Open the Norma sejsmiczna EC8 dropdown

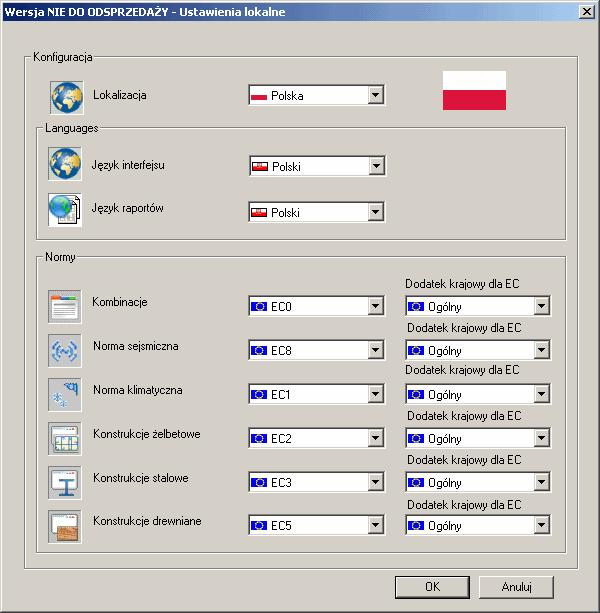click(x=317, y=350)
